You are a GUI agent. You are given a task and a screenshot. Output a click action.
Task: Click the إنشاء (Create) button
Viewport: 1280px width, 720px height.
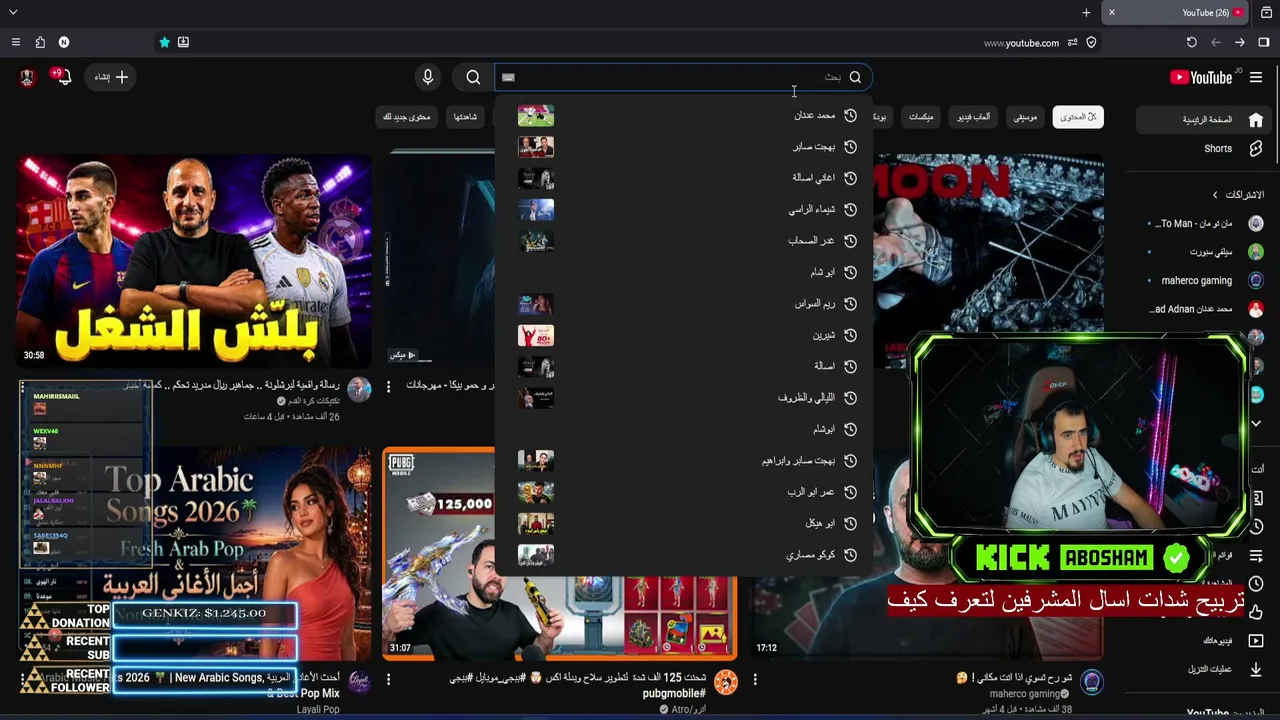click(x=111, y=77)
